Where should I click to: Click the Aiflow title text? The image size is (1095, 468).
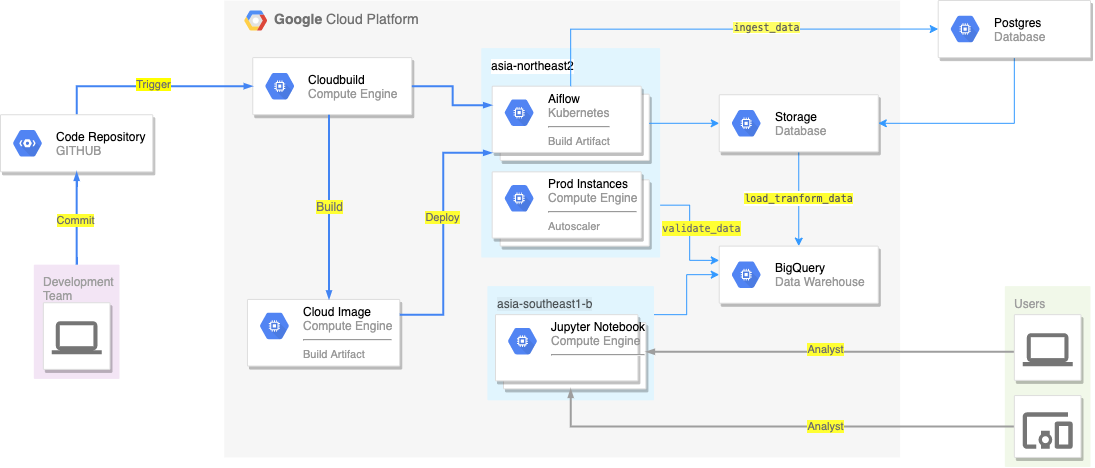click(564, 99)
